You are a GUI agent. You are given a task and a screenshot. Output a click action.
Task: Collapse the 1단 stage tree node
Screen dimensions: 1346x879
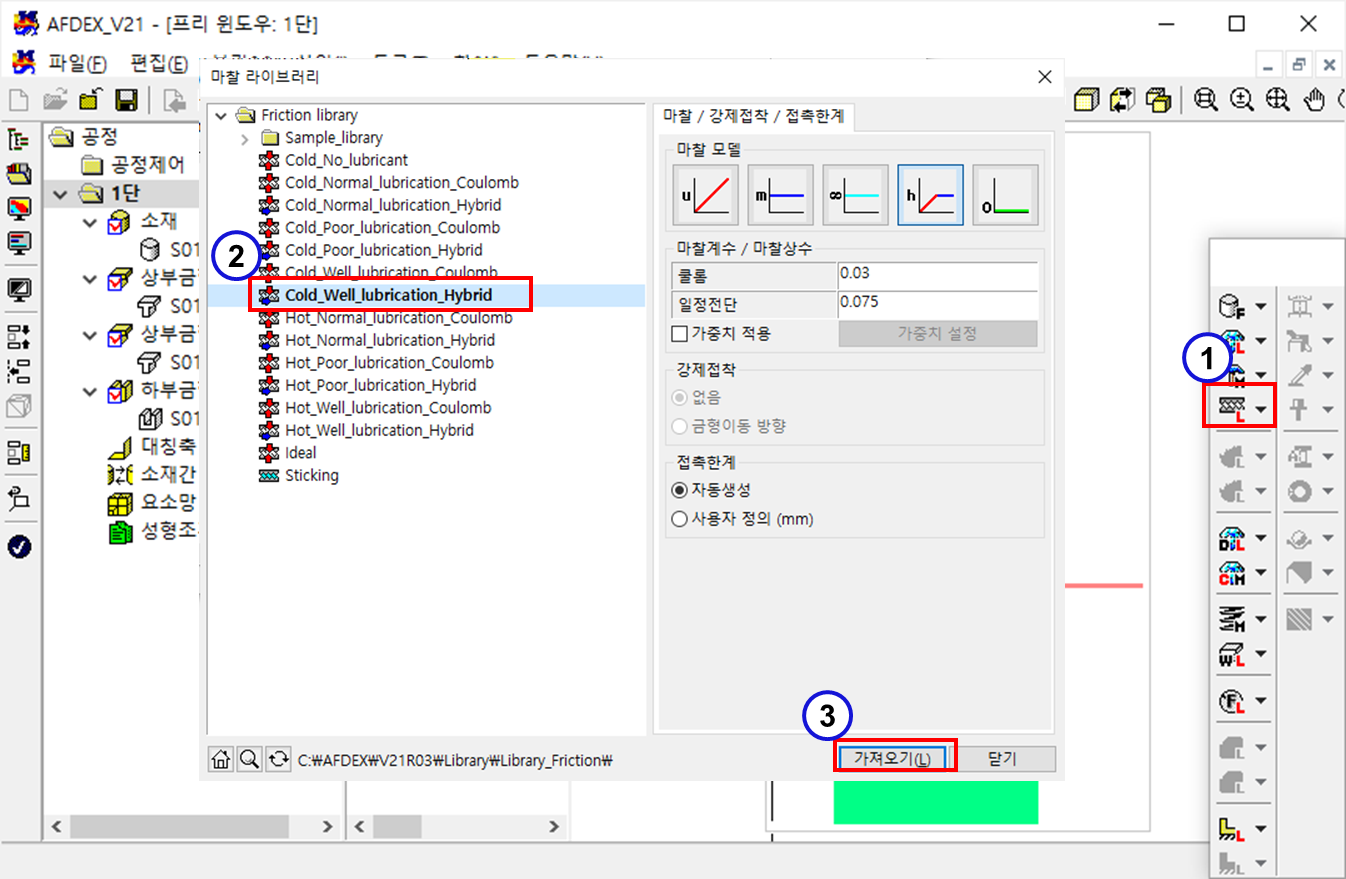(x=61, y=194)
